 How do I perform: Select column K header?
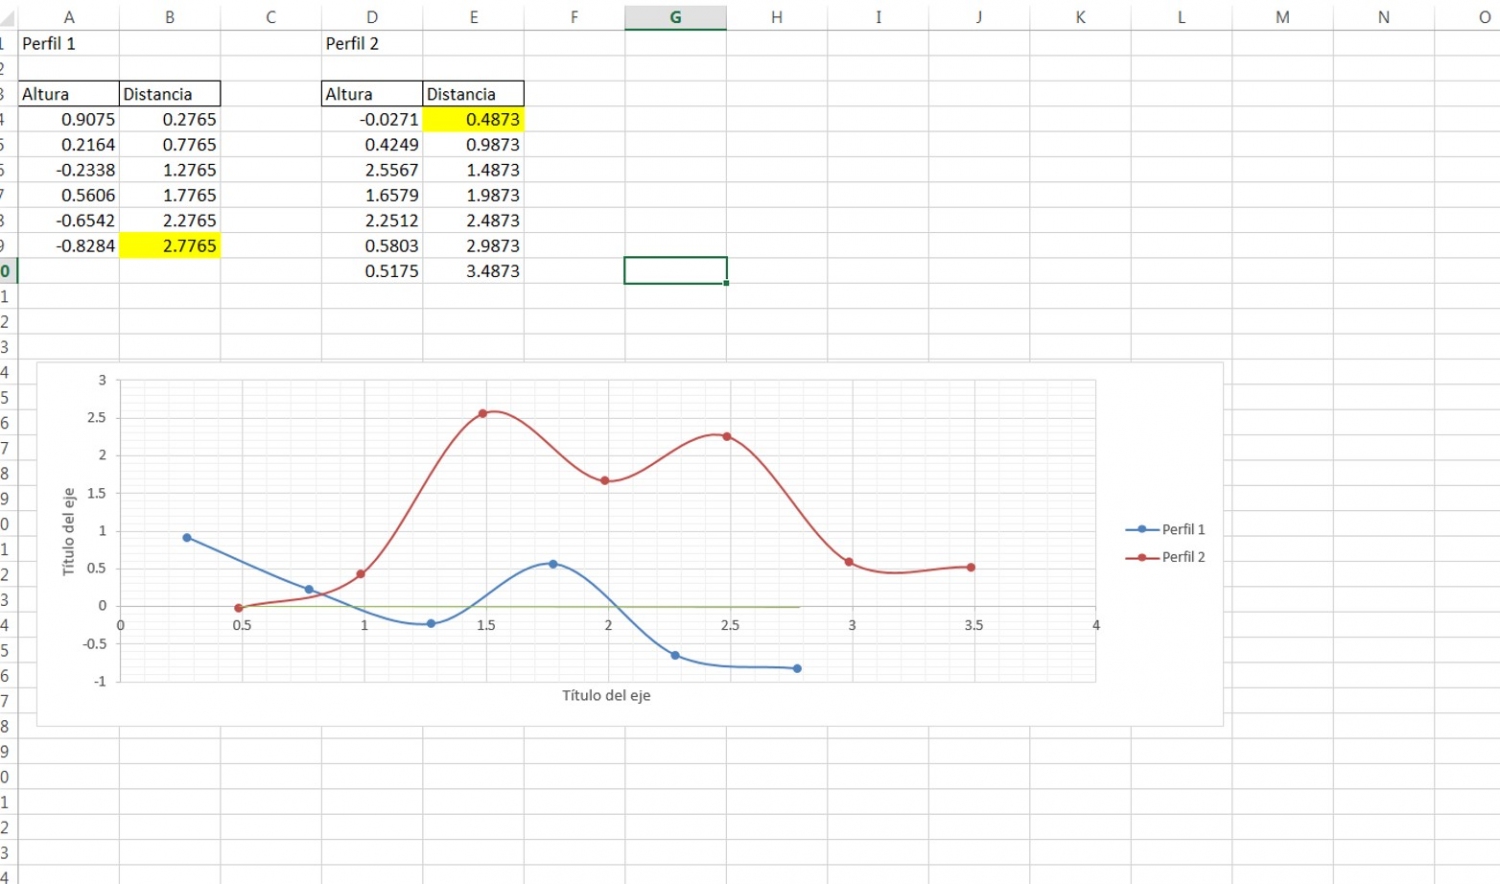click(1080, 17)
